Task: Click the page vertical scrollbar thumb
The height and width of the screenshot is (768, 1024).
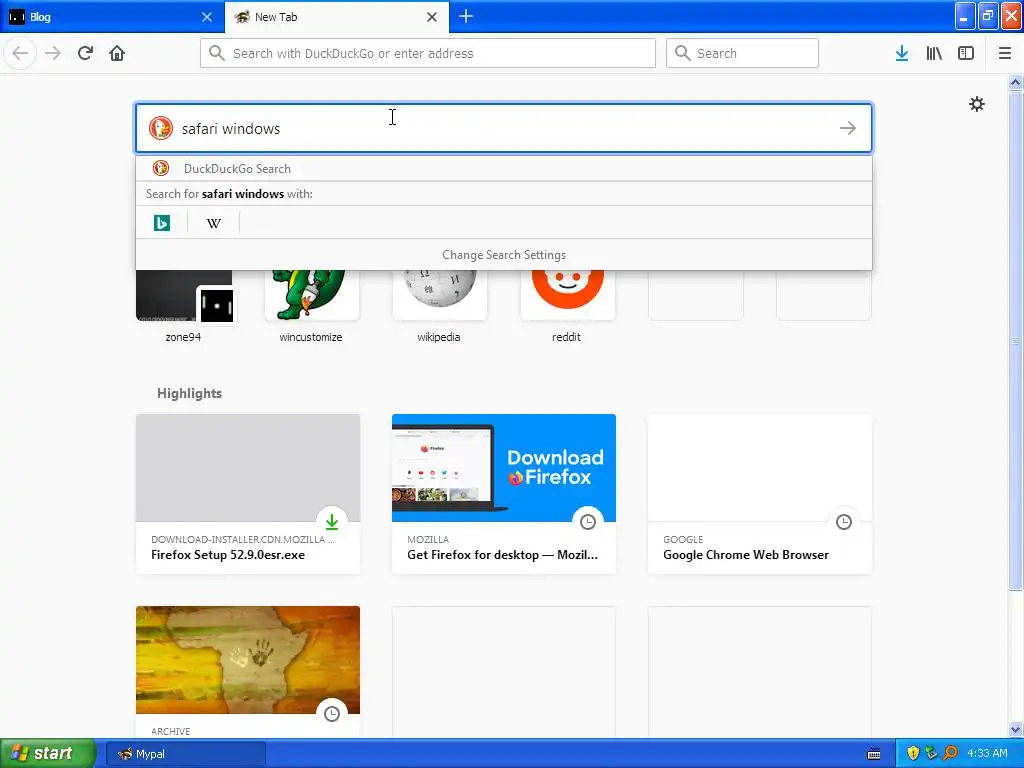Action: [1015, 340]
